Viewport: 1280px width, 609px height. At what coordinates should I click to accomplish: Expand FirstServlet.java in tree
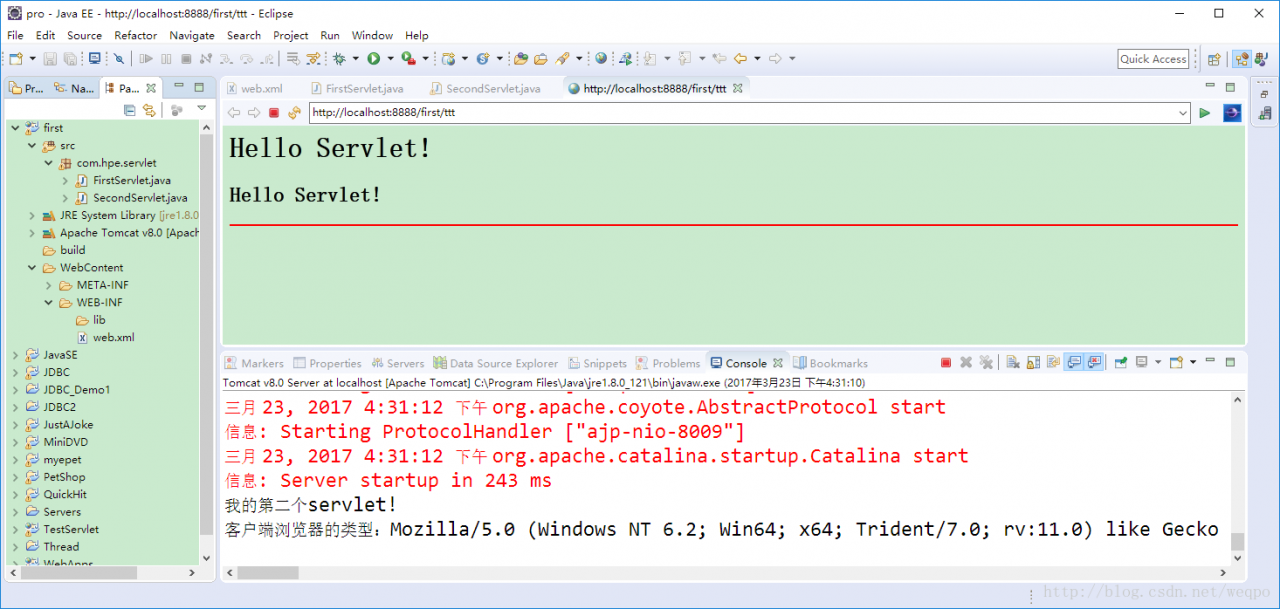point(66,181)
